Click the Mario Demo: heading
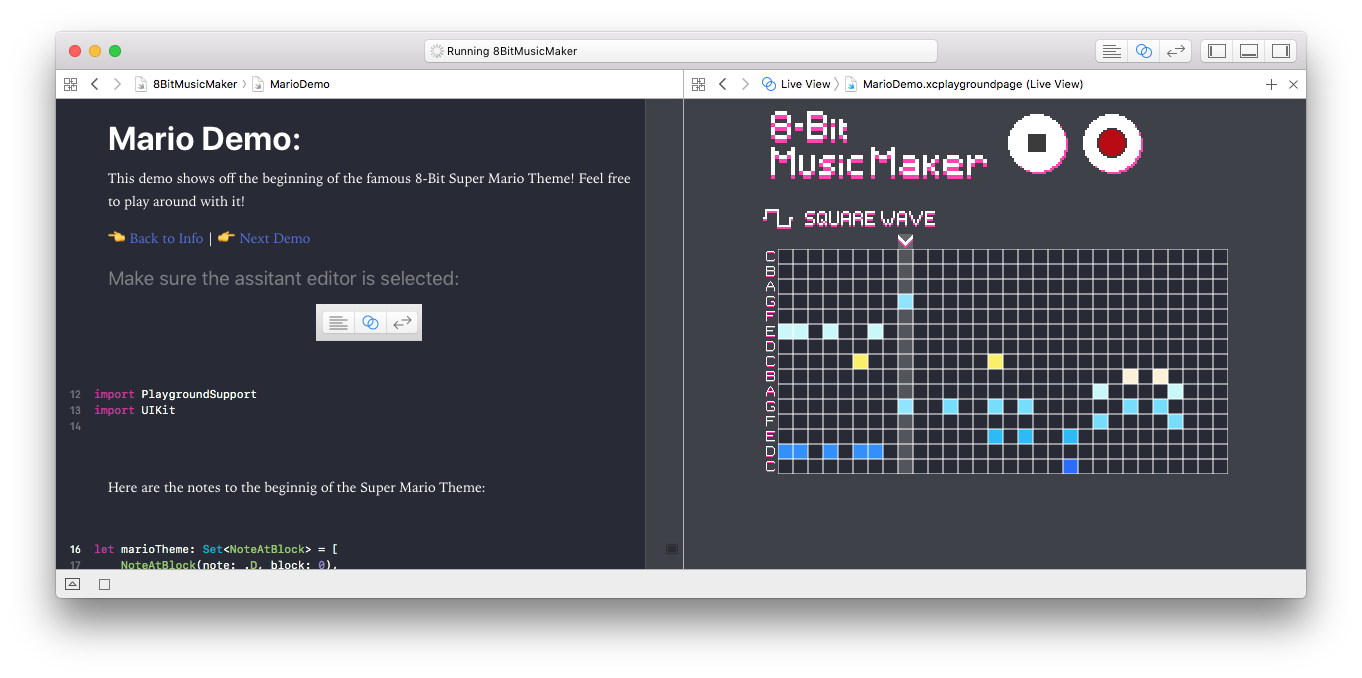Screen dimensions: 1362x678 [x=204, y=139]
